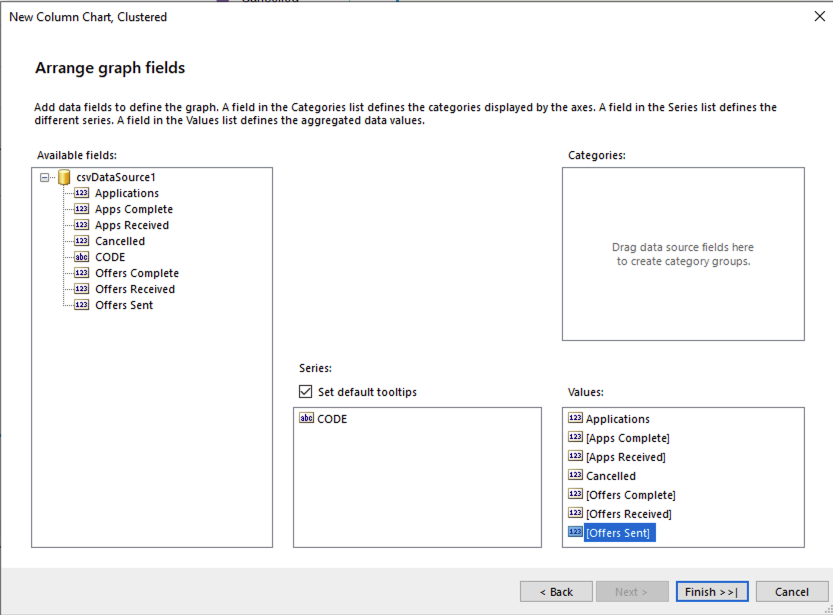
Task: Close the New Column Chart dialog
Action: tap(820, 16)
